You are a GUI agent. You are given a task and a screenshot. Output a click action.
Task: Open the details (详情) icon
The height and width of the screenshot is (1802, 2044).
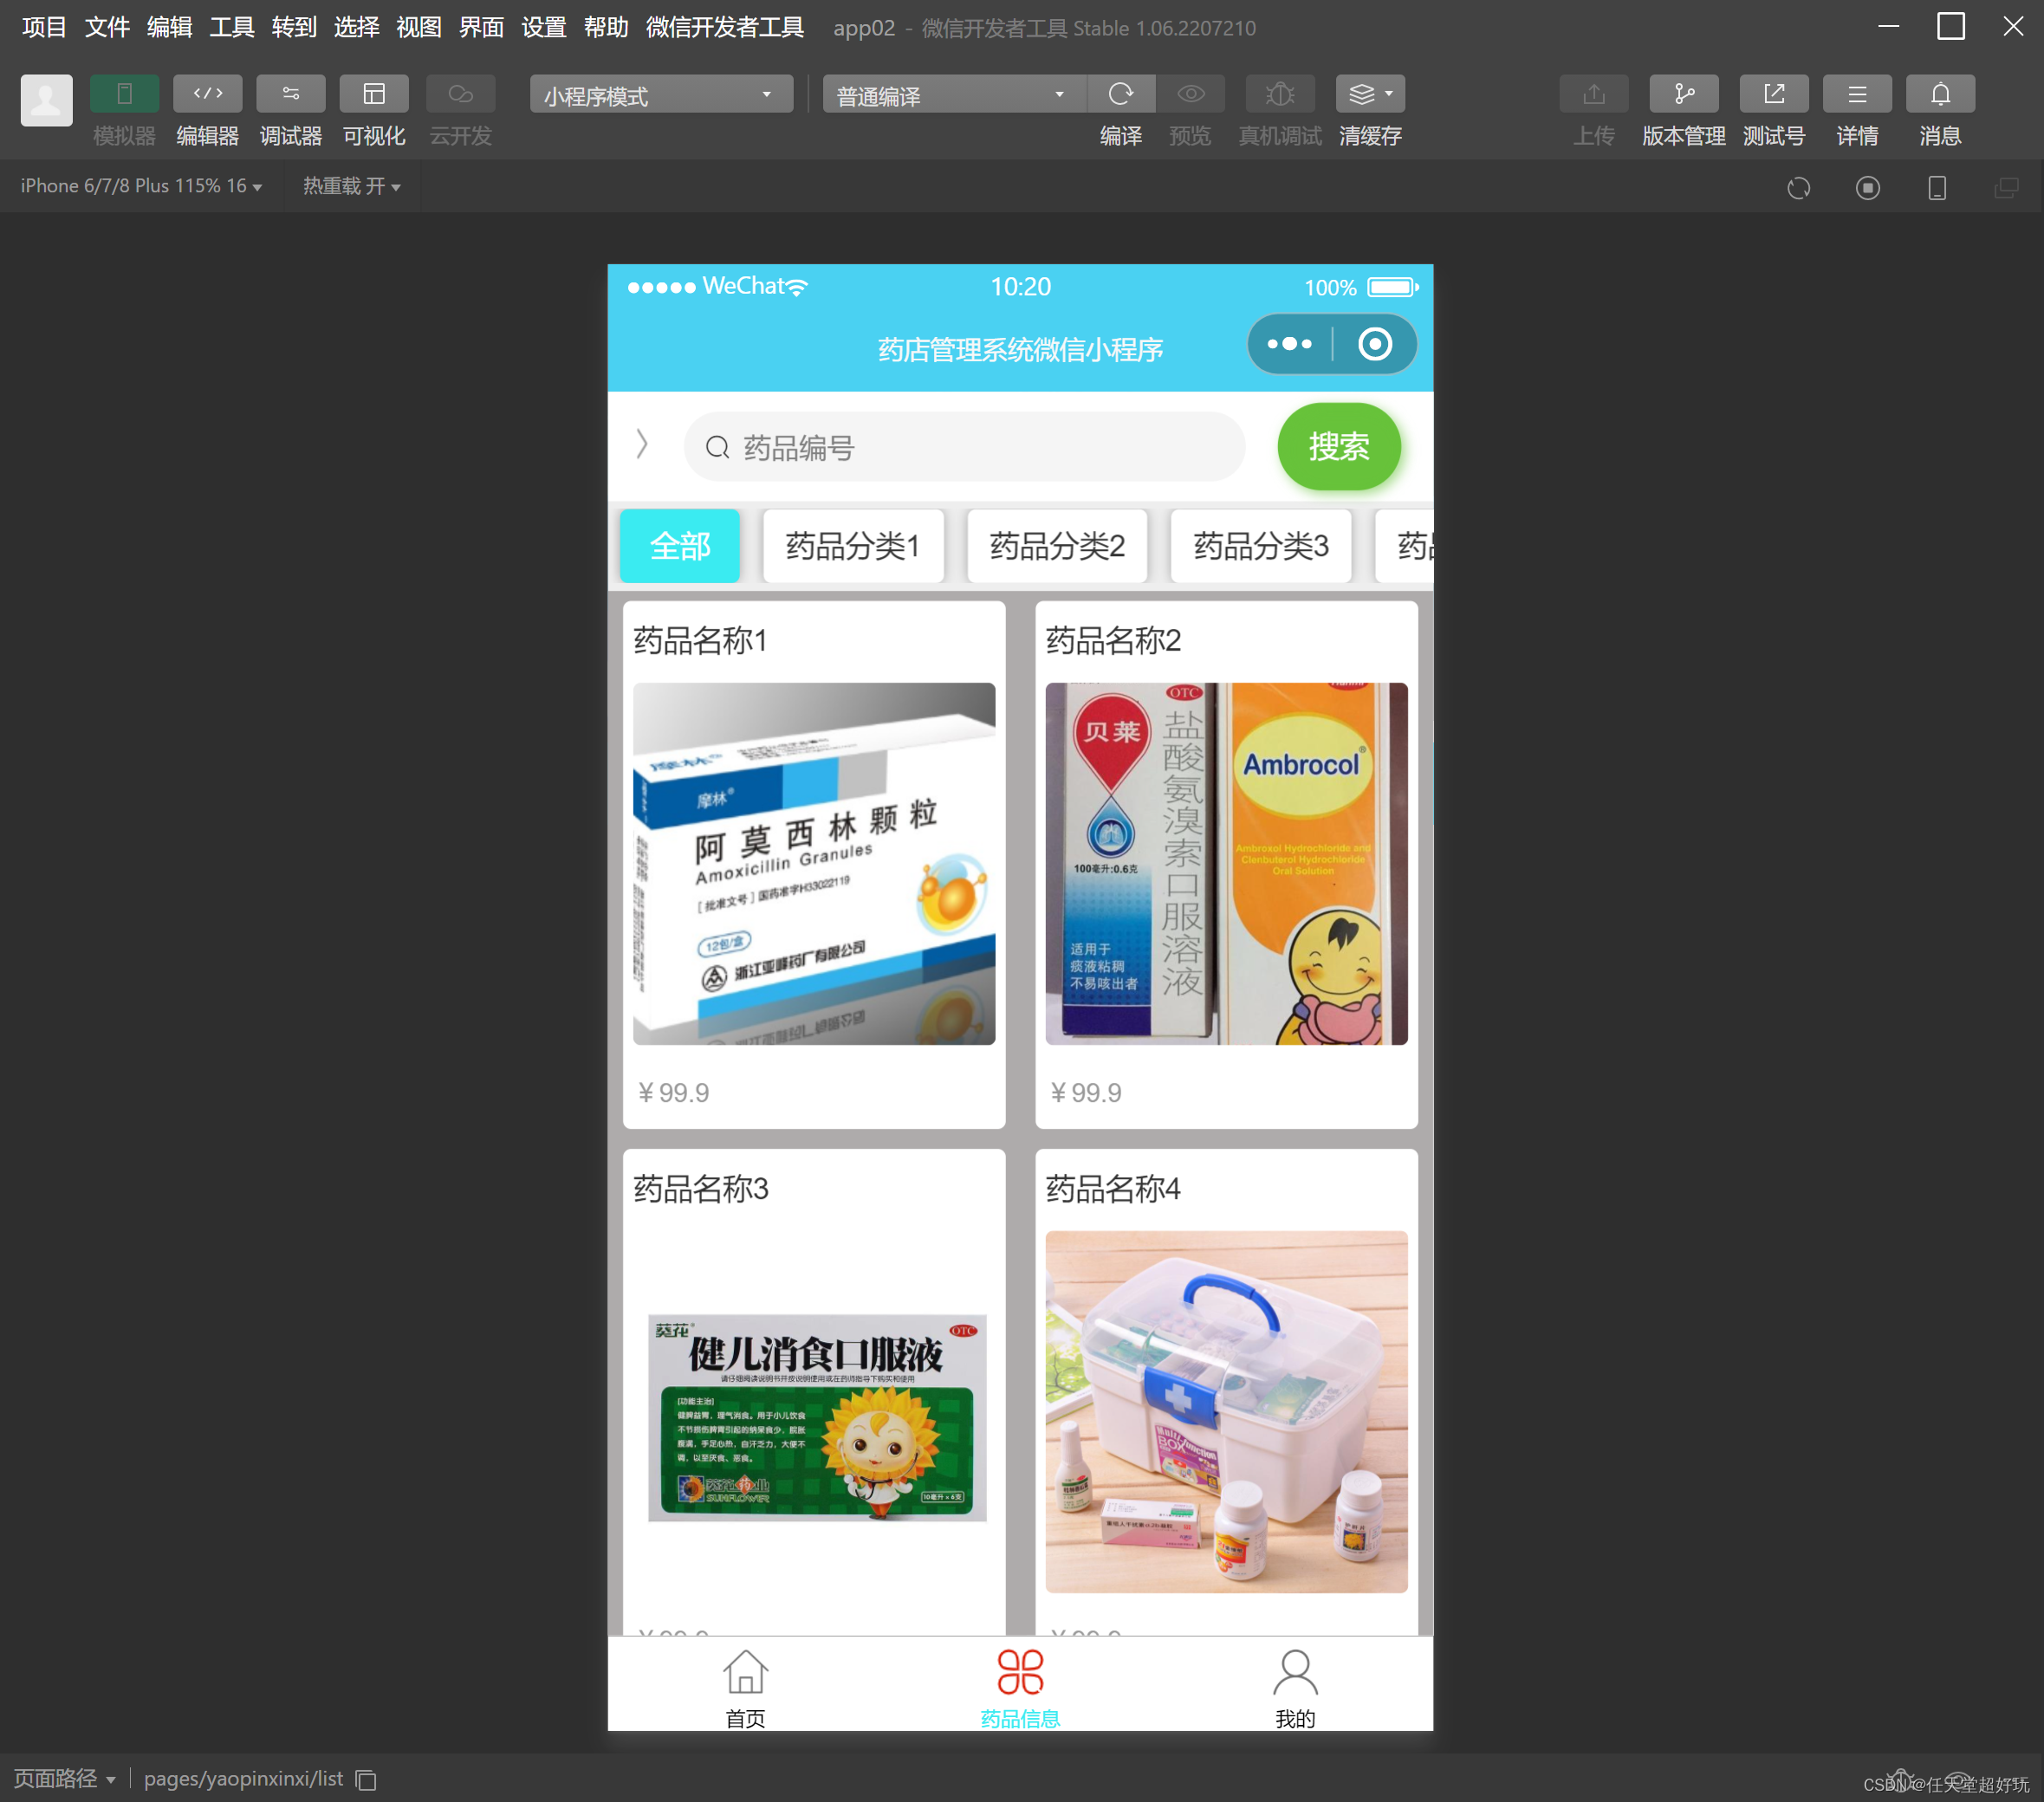[1857, 94]
